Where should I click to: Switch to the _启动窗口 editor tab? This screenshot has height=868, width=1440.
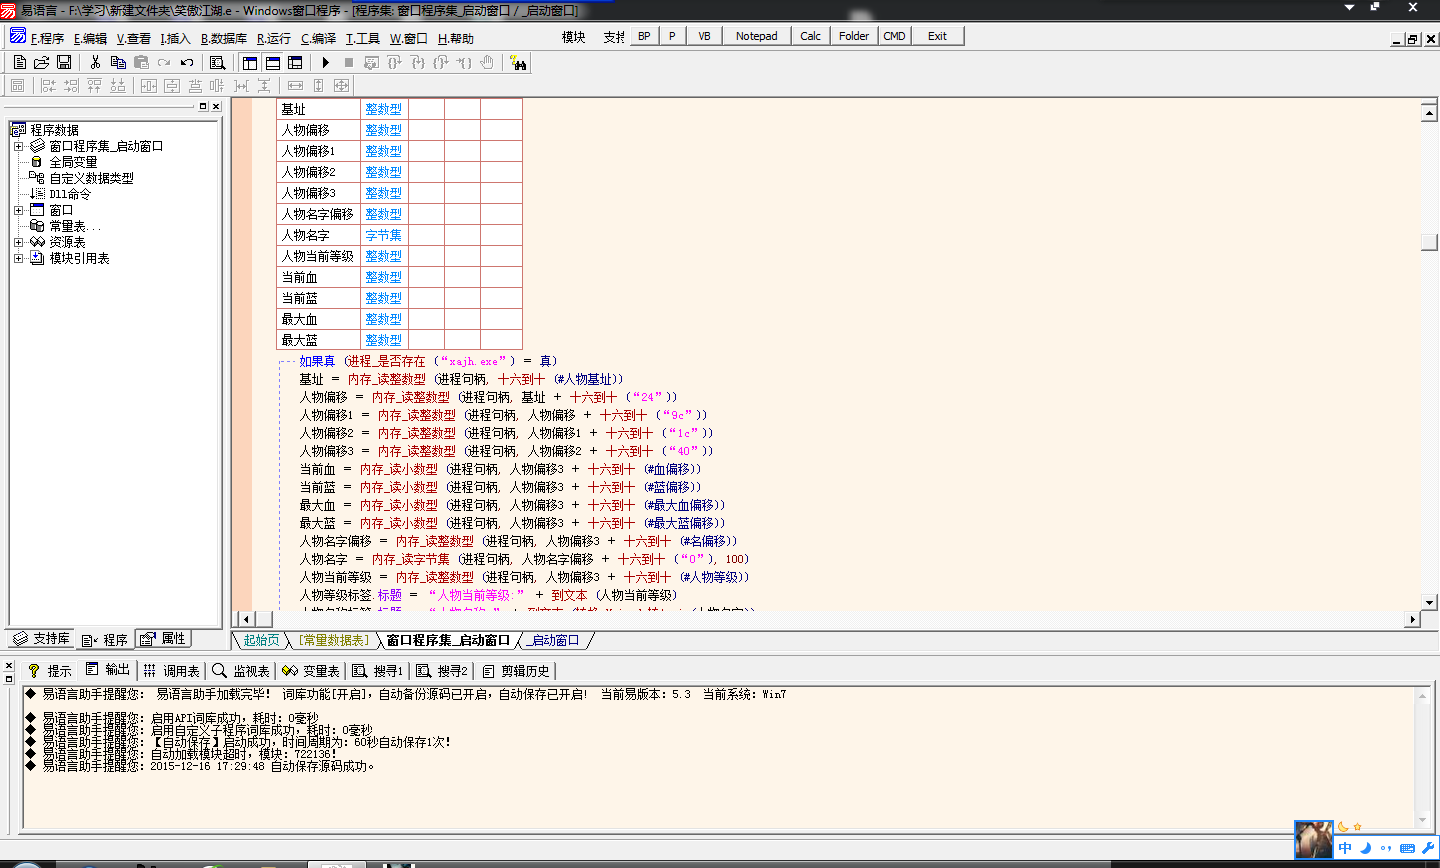[x=554, y=640]
